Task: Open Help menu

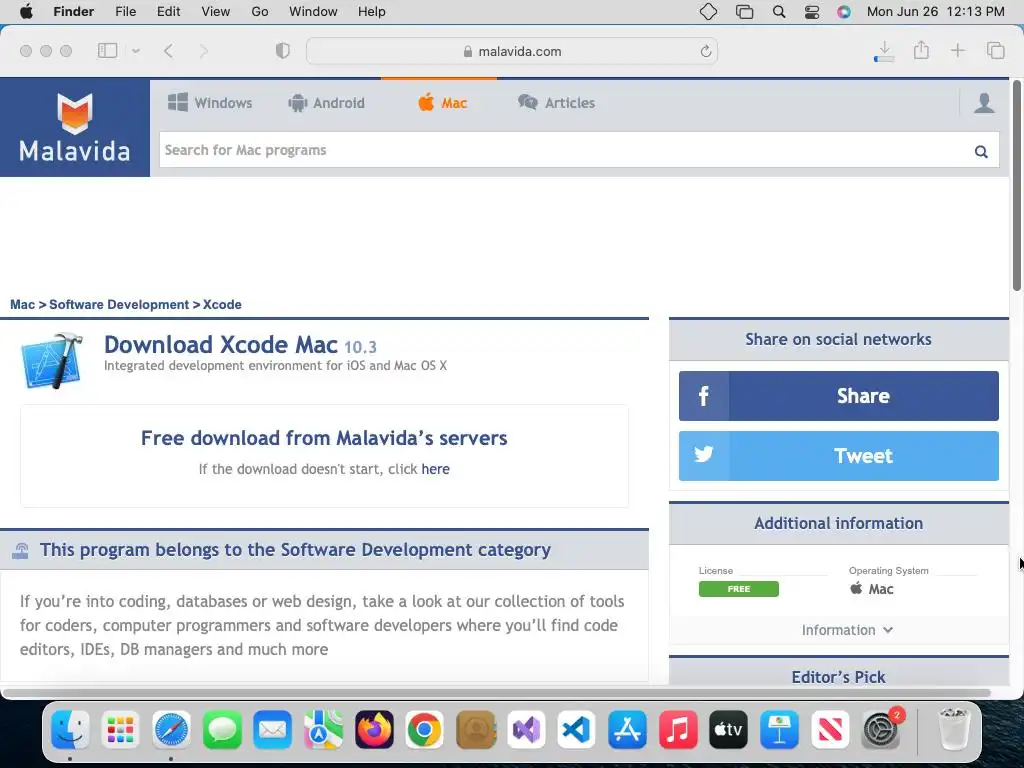Action: [x=372, y=11]
